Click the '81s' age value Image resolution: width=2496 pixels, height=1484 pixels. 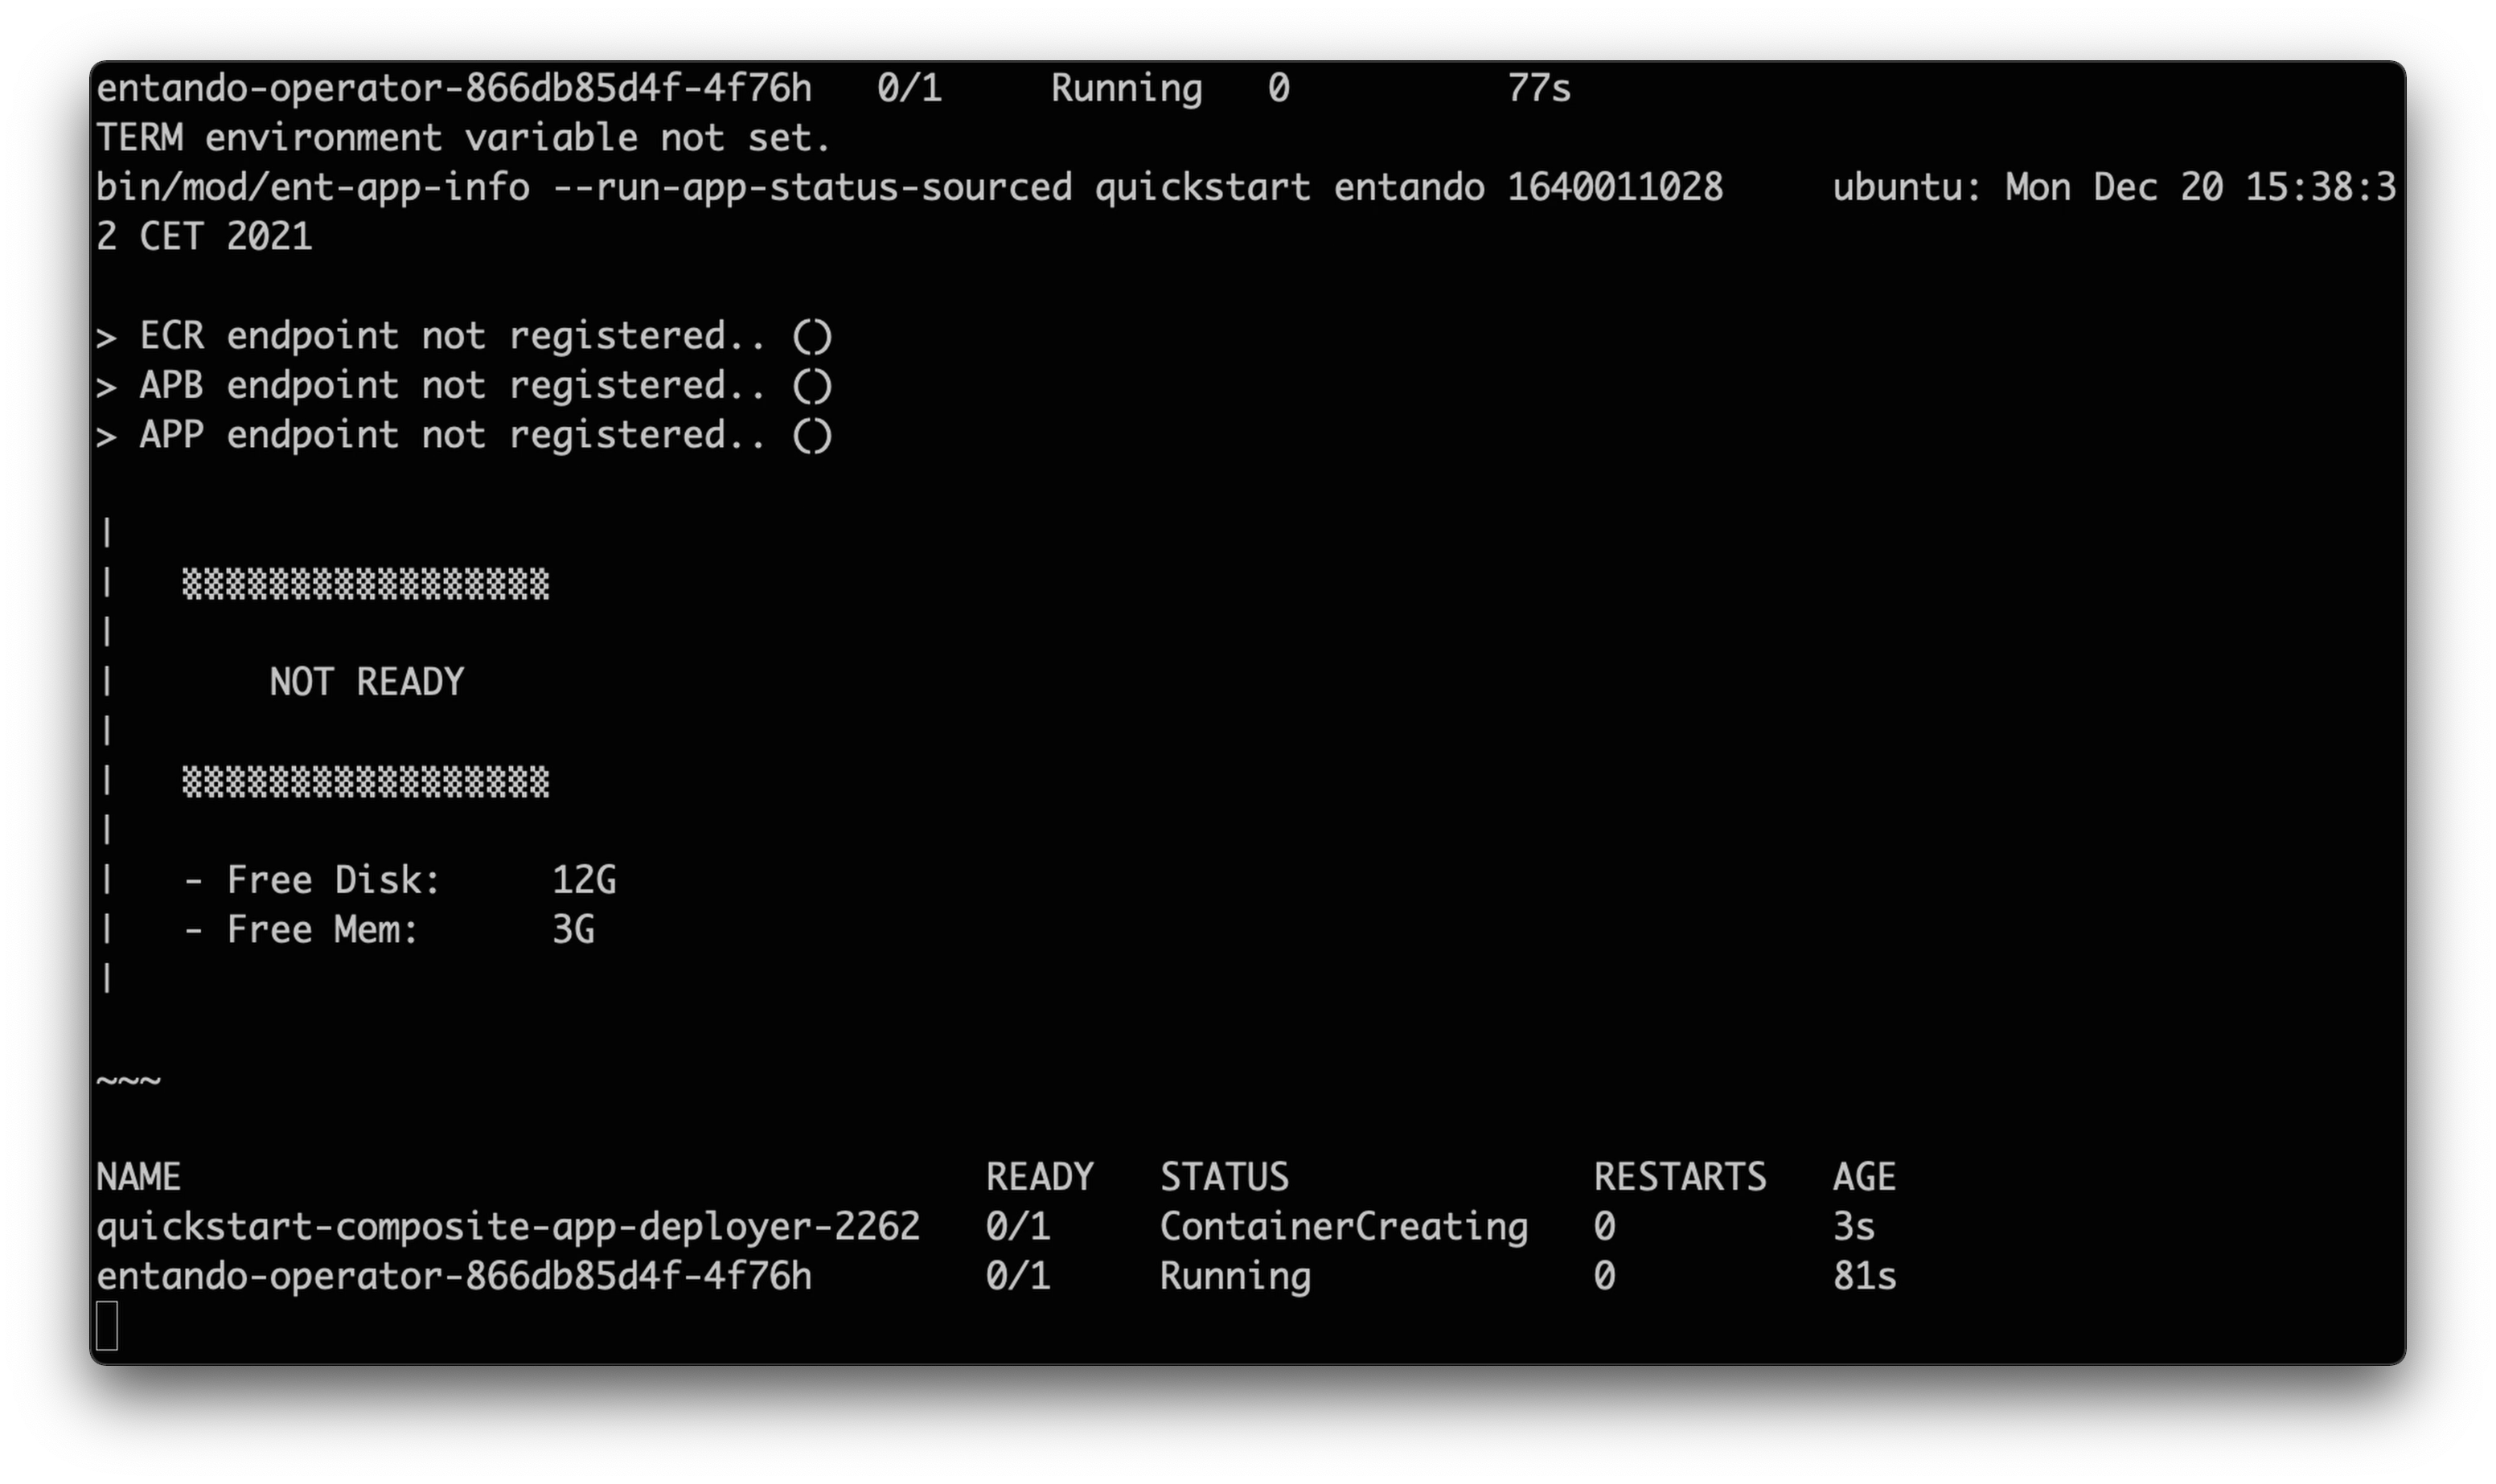pyautogui.click(x=1865, y=1277)
